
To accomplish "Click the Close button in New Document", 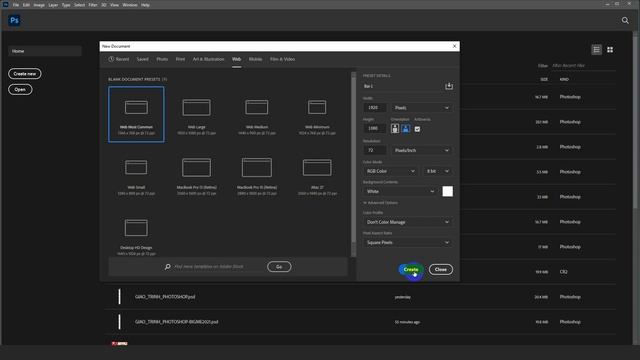I will click(x=440, y=269).
